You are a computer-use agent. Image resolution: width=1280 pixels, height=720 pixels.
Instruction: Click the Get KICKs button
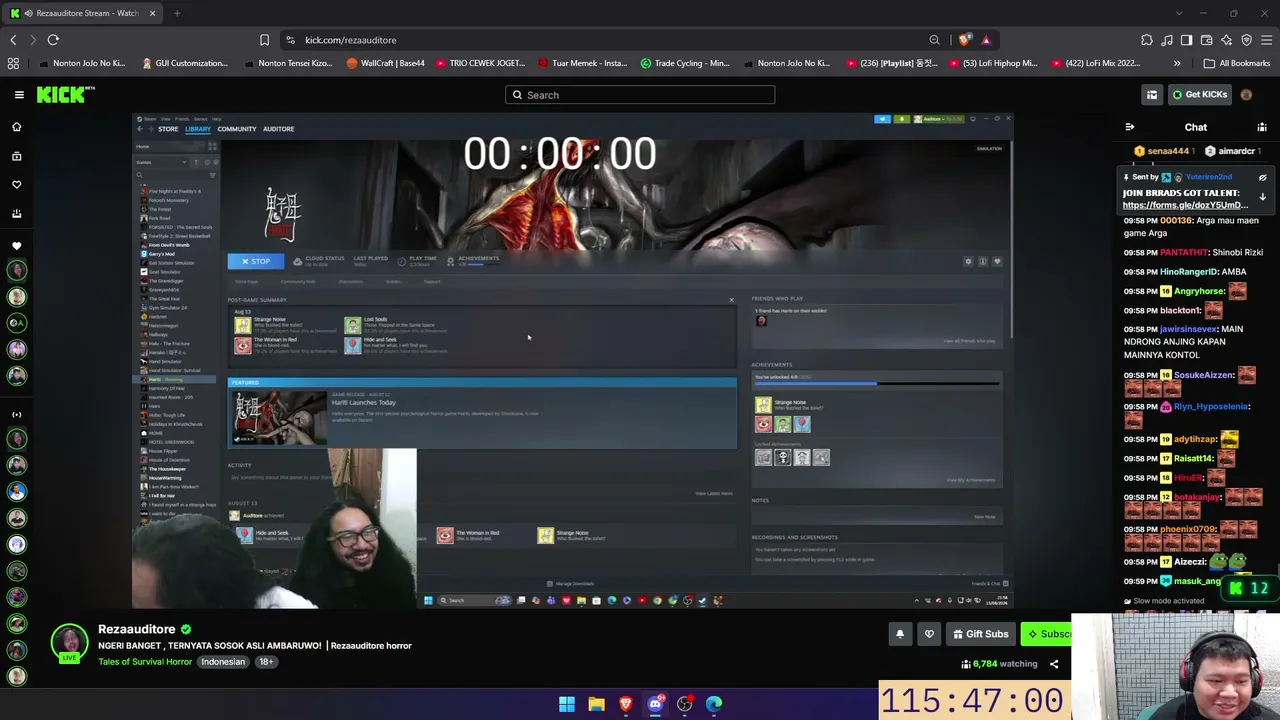pos(1199,95)
